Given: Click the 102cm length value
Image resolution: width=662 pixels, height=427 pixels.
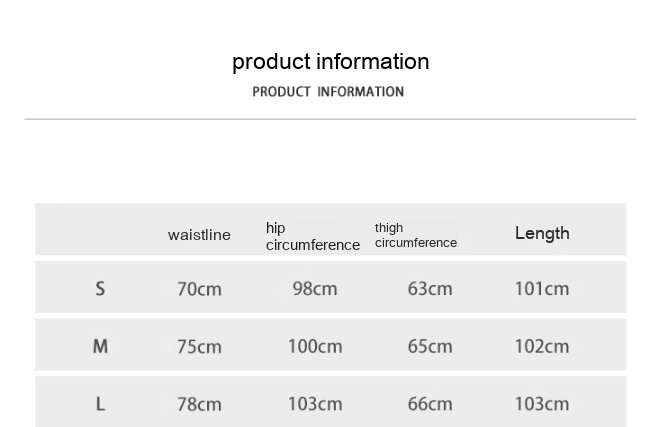Looking at the screenshot, I should click(x=542, y=346).
